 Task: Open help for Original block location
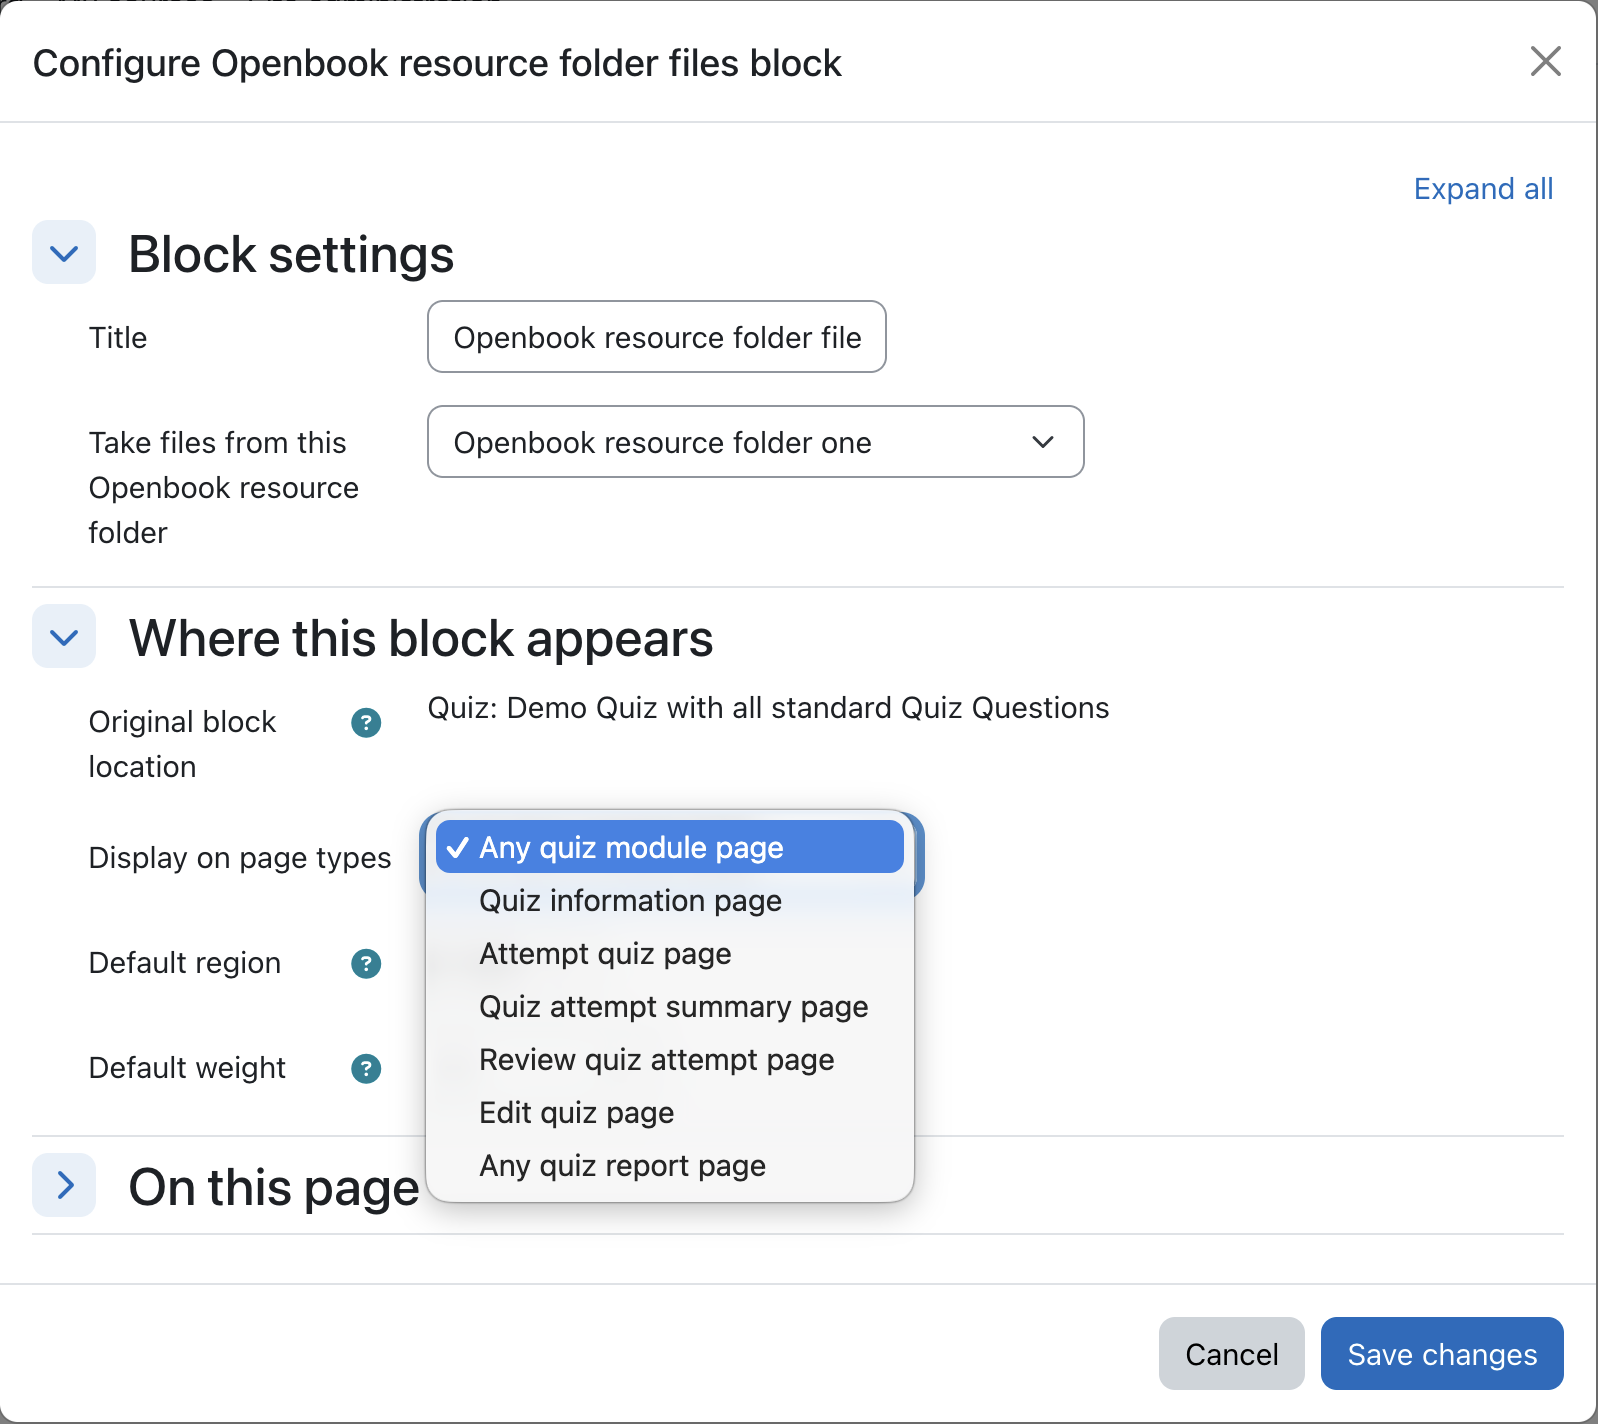366,722
